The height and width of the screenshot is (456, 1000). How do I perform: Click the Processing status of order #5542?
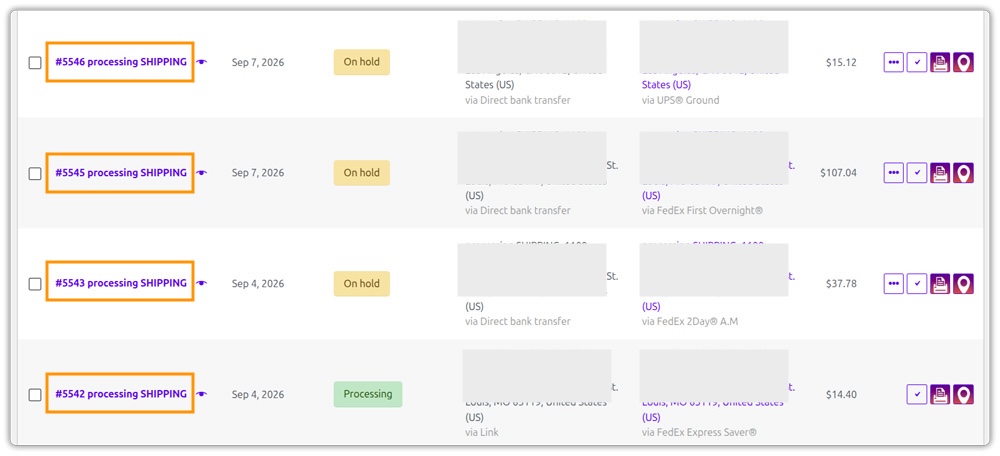[368, 394]
